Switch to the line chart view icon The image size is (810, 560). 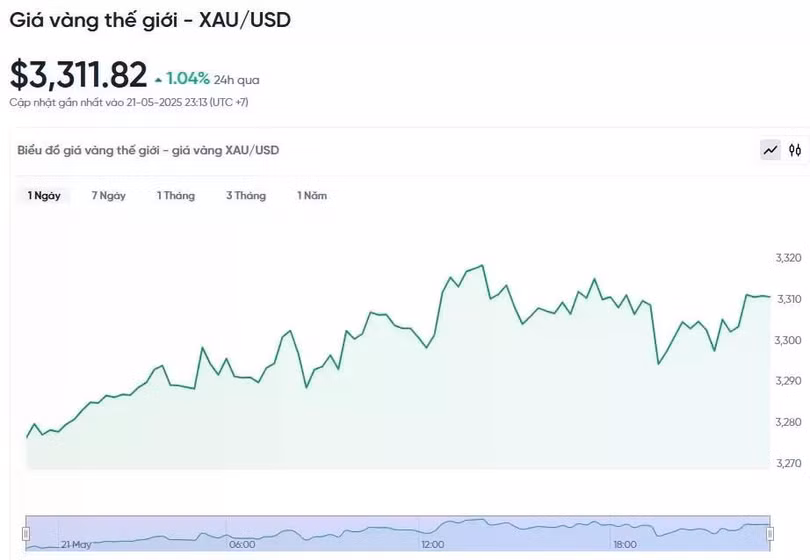pyautogui.click(x=770, y=150)
